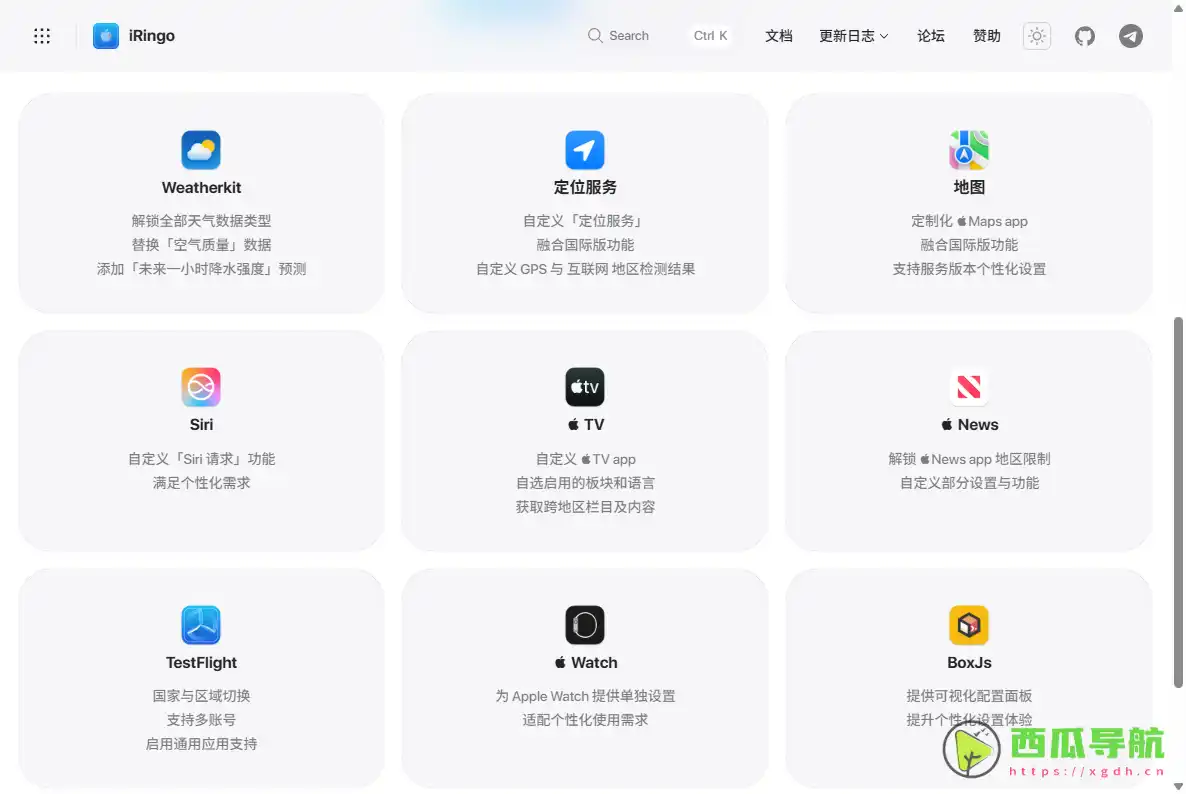Click the BoxJs box icon
Image resolution: width=1186 pixels, height=794 pixels.
click(x=969, y=625)
